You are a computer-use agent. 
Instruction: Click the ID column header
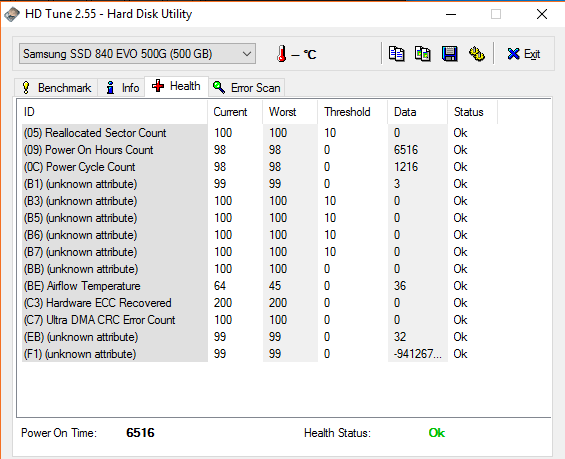coord(115,112)
